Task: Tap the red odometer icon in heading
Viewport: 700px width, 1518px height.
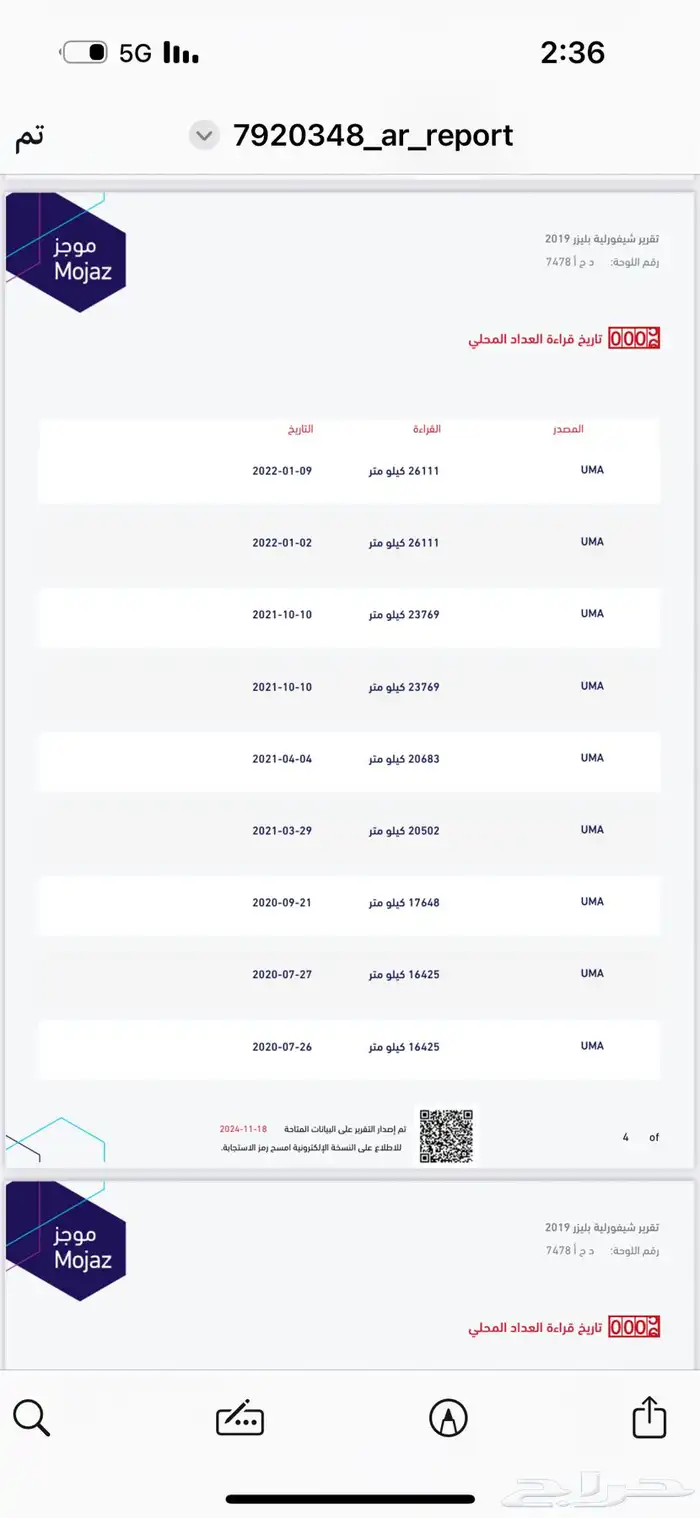Action: click(x=634, y=338)
